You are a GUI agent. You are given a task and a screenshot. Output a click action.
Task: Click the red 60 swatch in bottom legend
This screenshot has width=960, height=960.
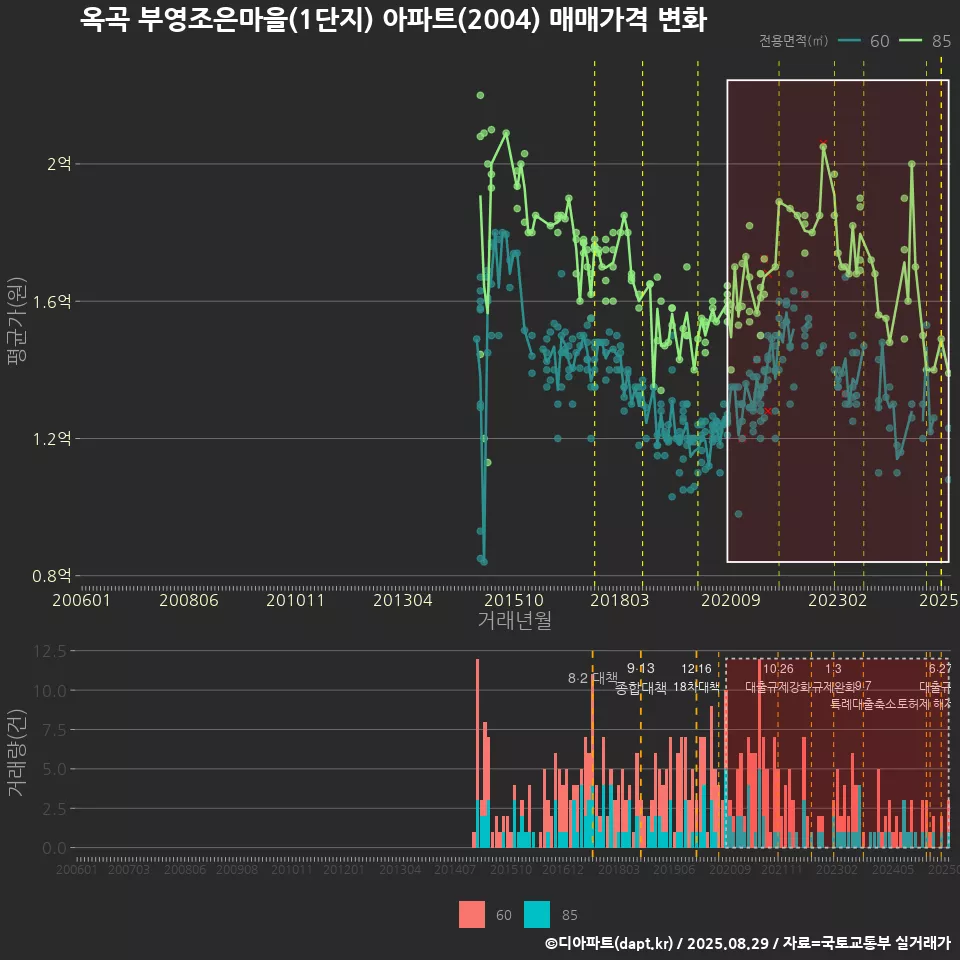[471, 915]
